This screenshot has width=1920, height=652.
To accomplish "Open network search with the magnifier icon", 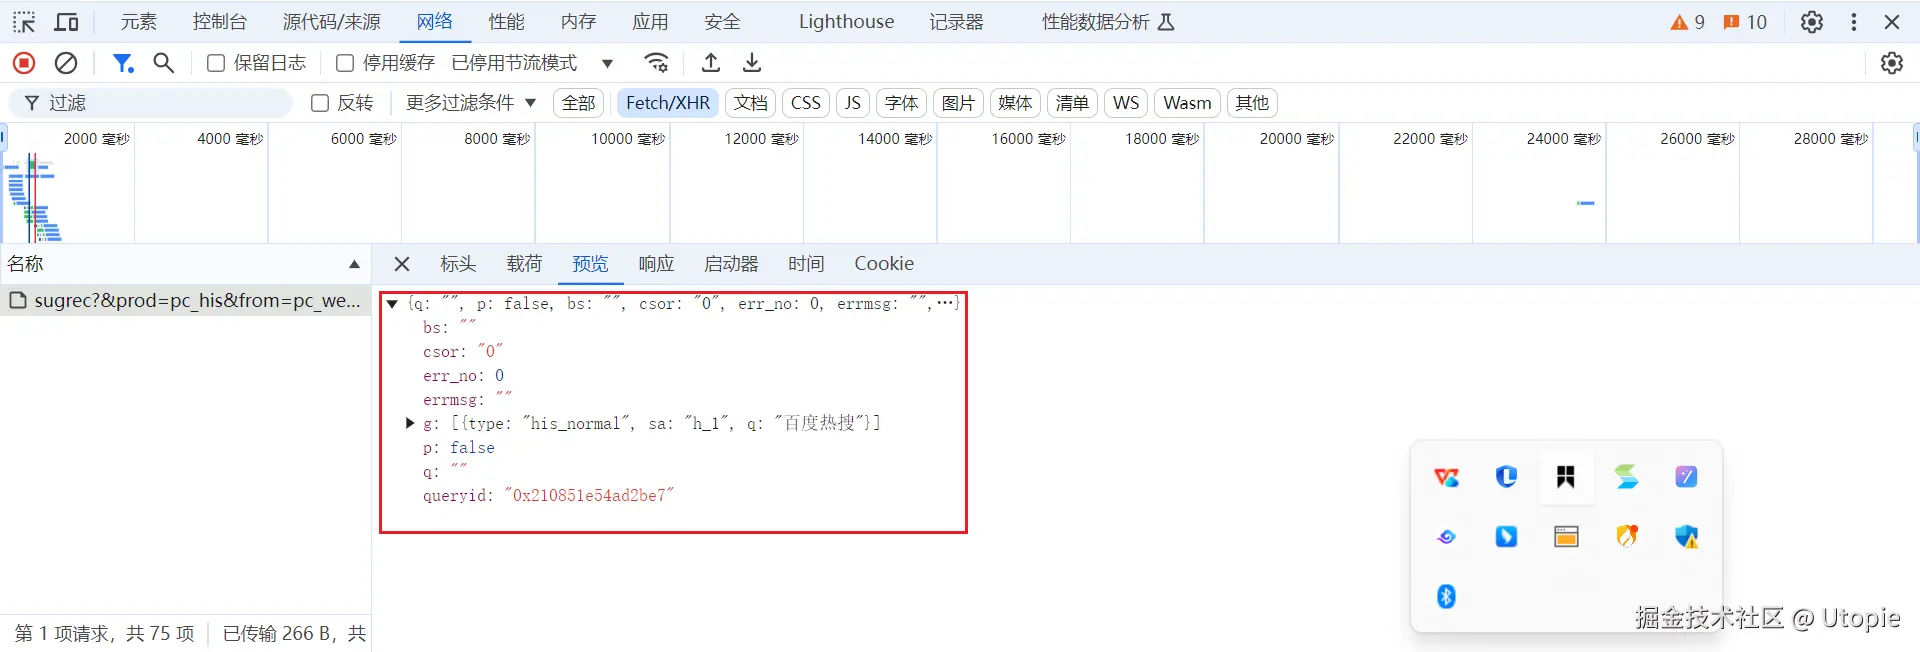I will (x=164, y=63).
